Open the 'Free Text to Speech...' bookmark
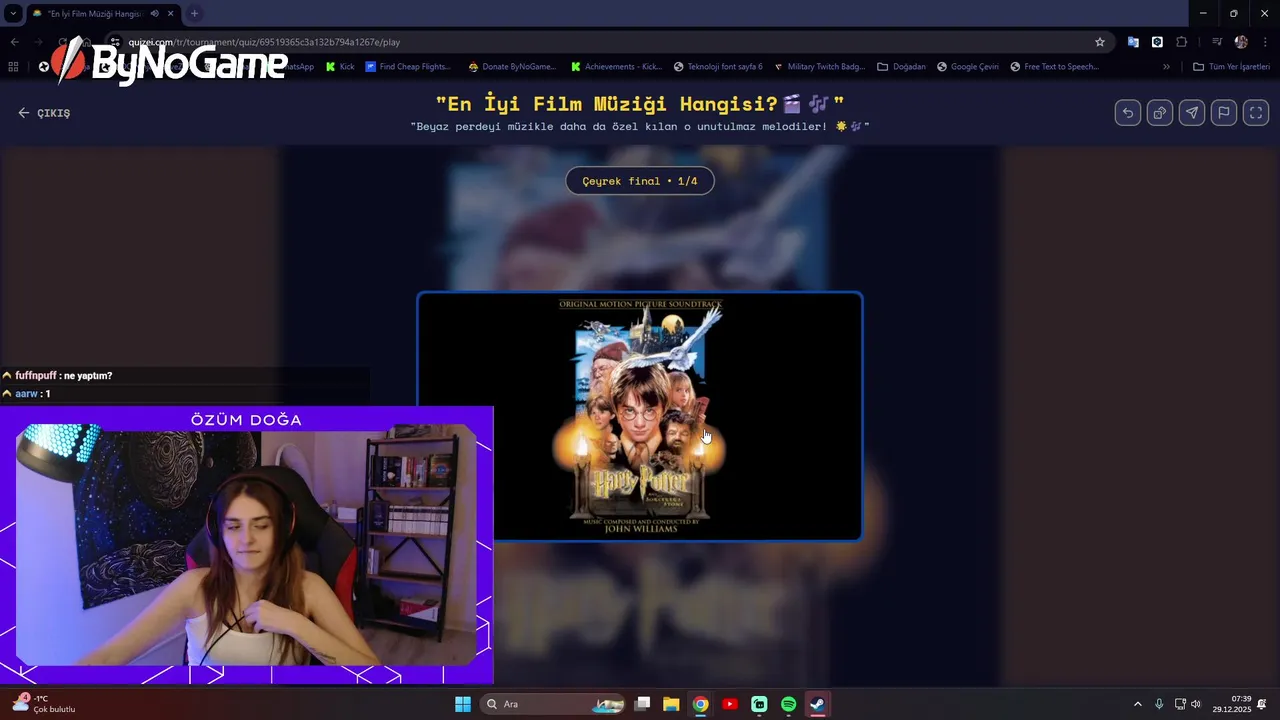This screenshot has width=1280, height=720. click(1055, 67)
